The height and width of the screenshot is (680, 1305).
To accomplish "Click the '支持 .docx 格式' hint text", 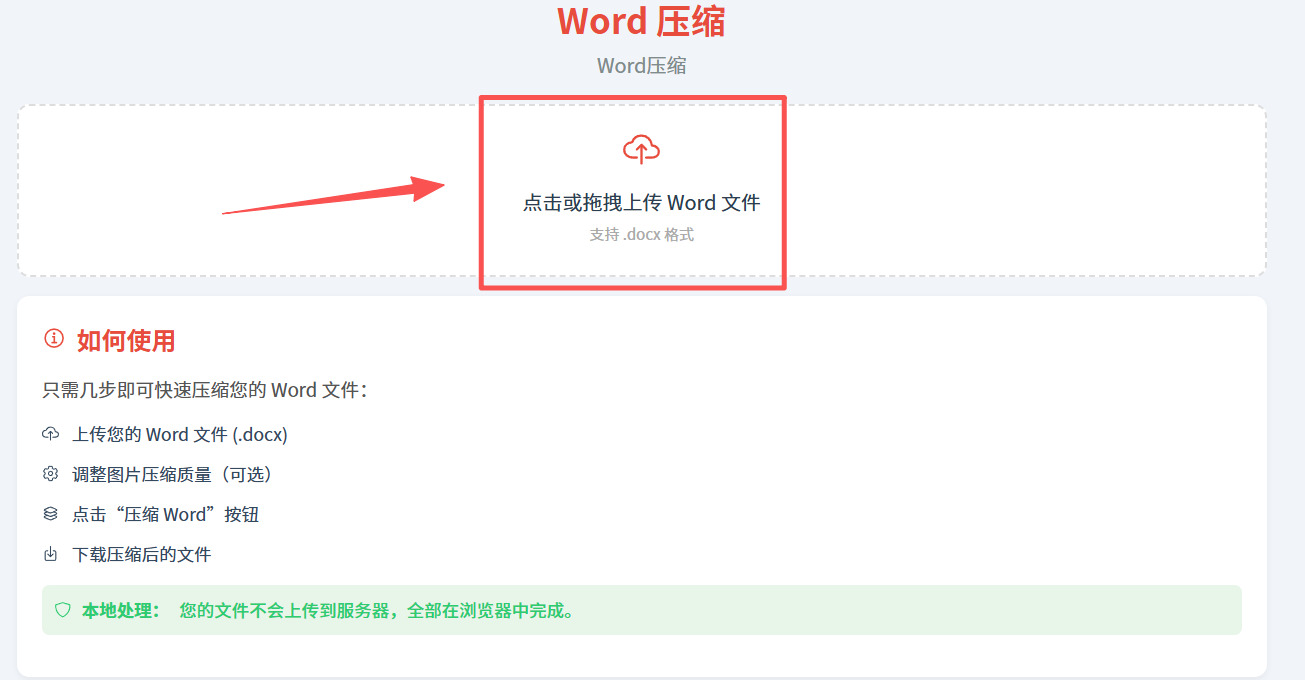I will pyautogui.click(x=641, y=235).
